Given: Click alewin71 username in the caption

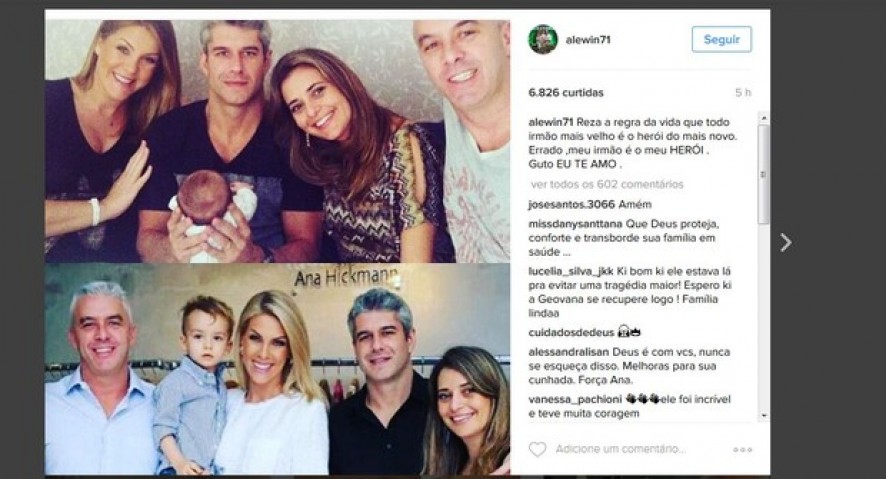Looking at the screenshot, I should point(551,123).
